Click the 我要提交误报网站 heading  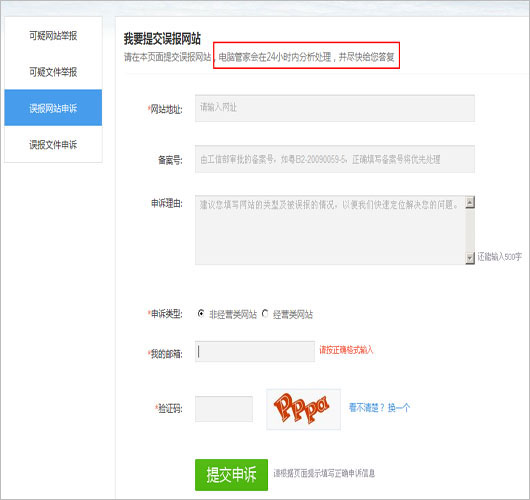(162, 39)
